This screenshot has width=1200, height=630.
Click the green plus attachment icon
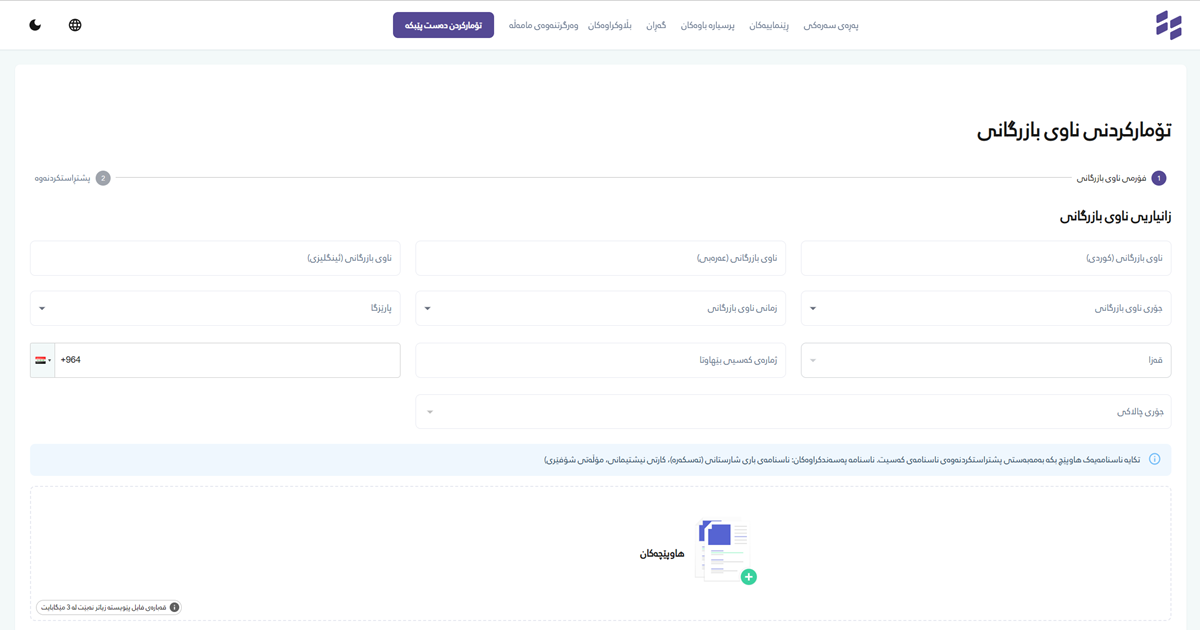pyautogui.click(x=748, y=577)
